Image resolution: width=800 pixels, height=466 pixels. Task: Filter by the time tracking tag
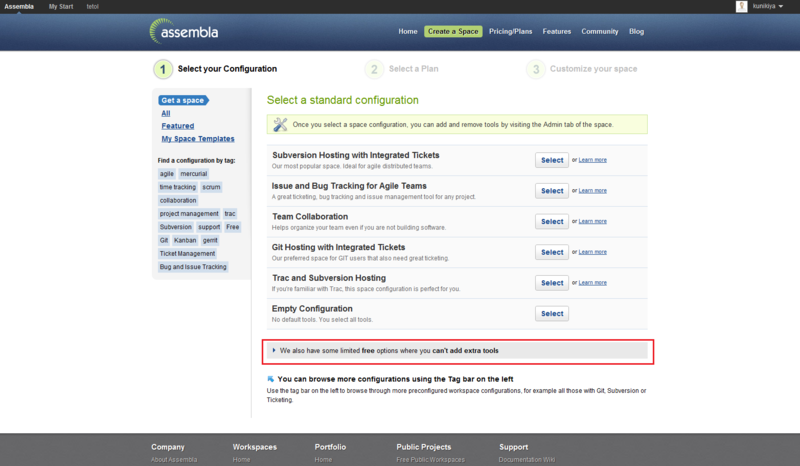[x=178, y=187]
